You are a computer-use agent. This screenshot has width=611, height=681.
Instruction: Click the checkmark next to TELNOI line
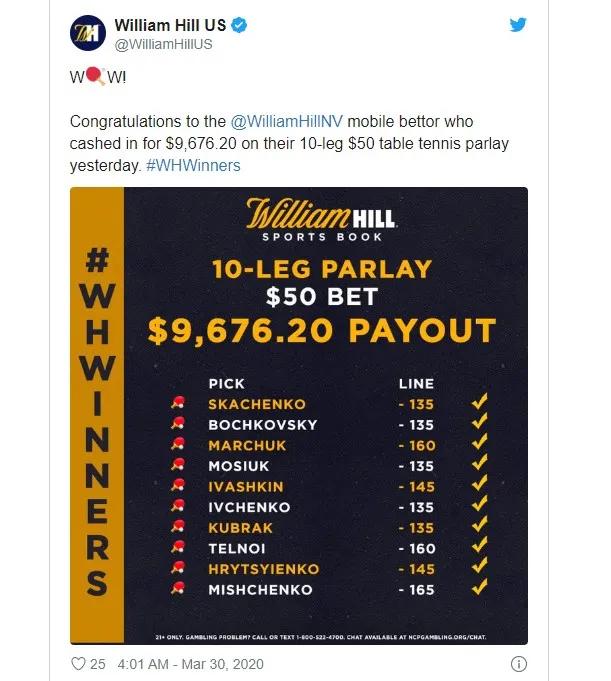point(479,545)
